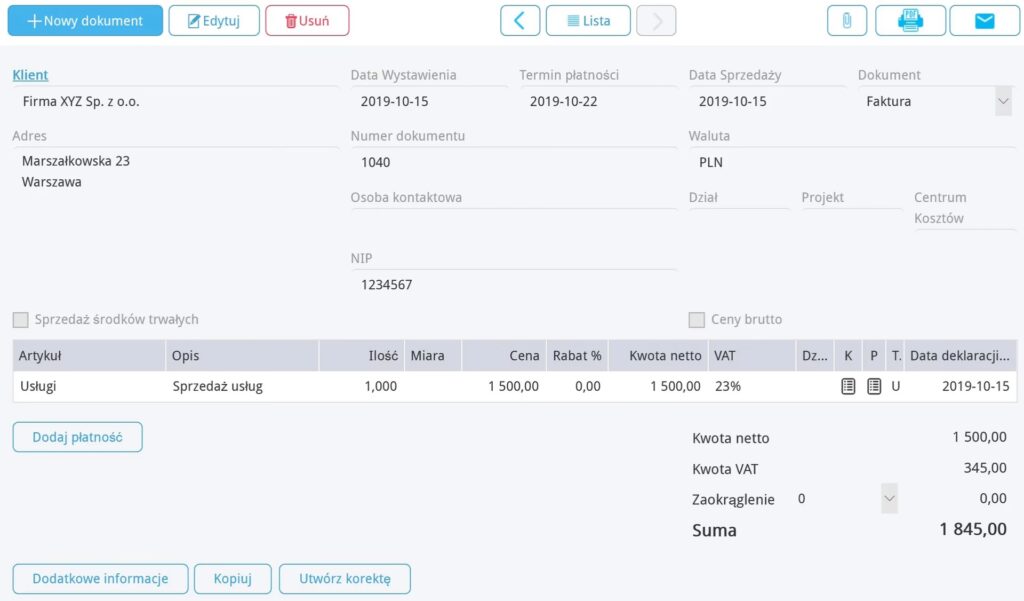Click Edytuj to edit invoice
Viewport: 1024px width, 601px height.
click(214, 20)
